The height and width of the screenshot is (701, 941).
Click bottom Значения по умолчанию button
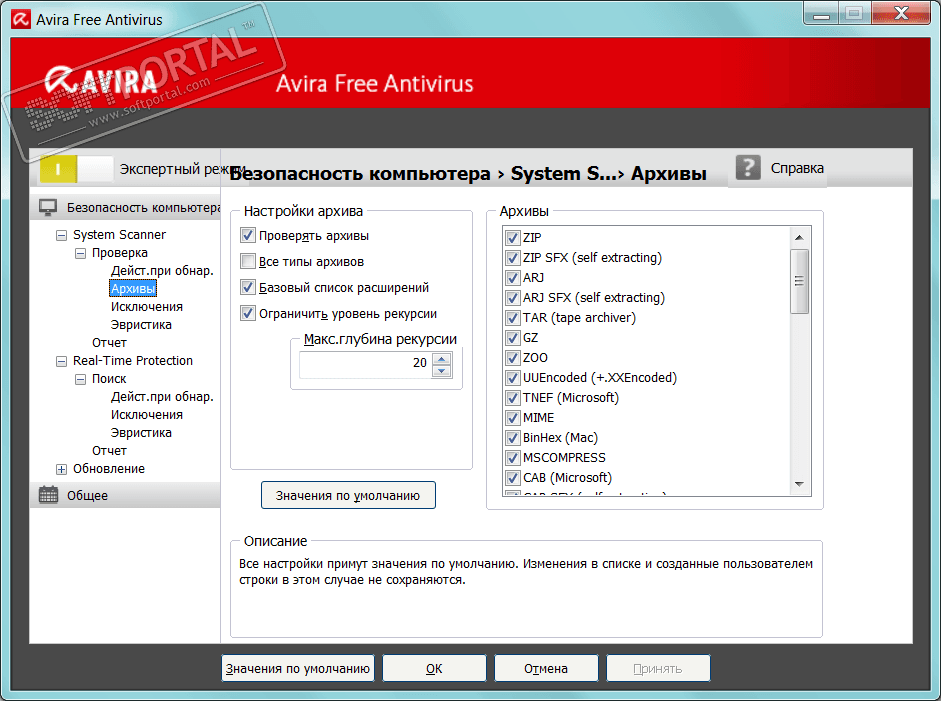(x=298, y=668)
